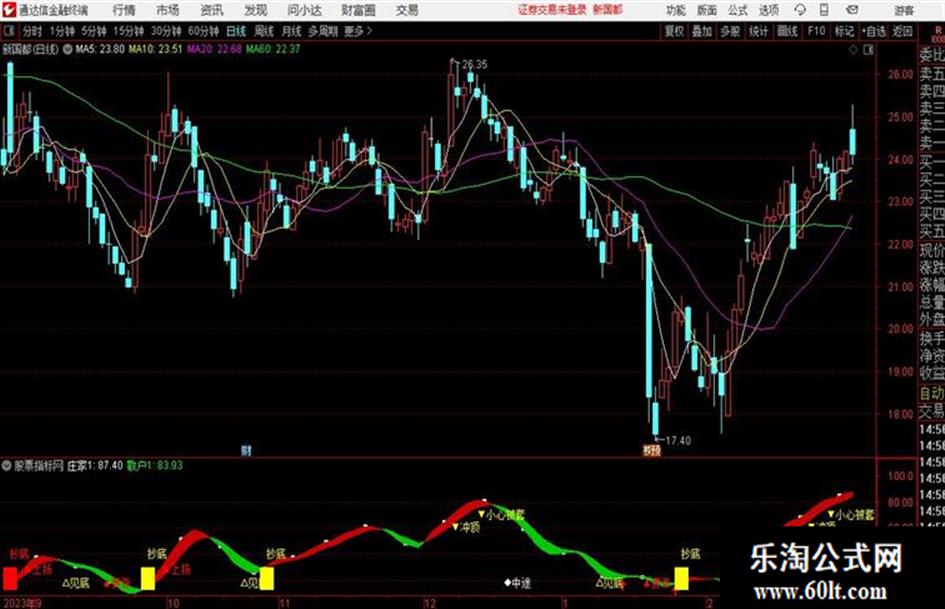This screenshot has width=945, height=609.
Task: Click the customer service headset icon
Action: 800,10
